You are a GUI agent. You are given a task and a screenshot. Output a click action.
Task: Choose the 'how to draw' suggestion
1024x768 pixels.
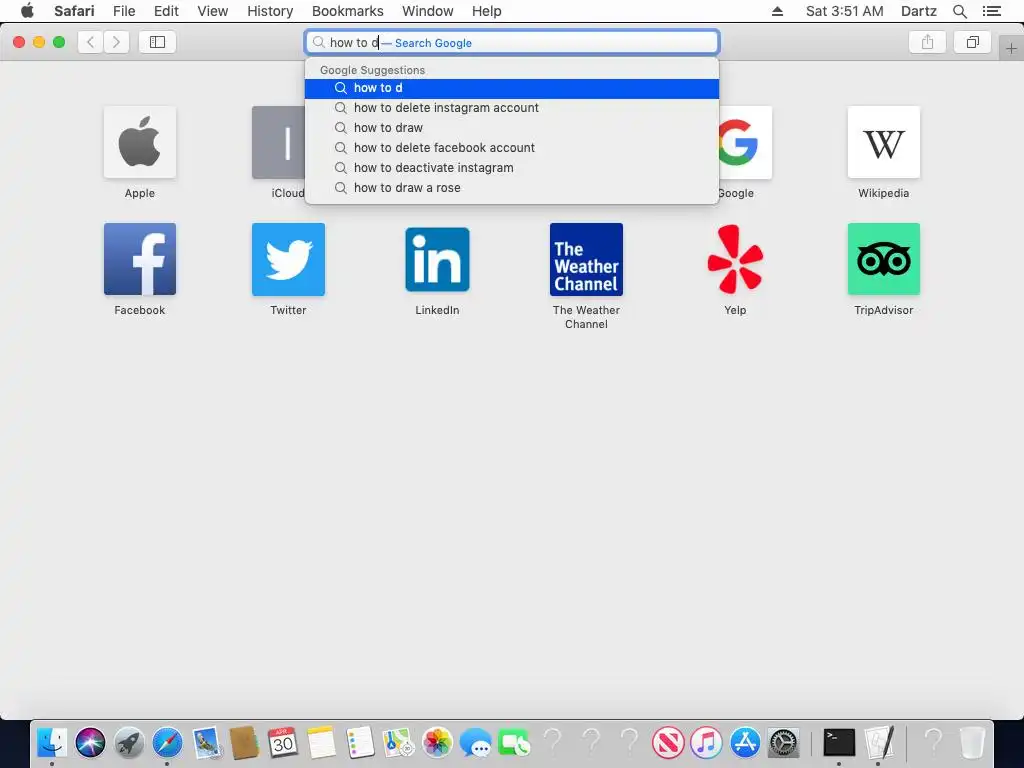[x=512, y=128]
